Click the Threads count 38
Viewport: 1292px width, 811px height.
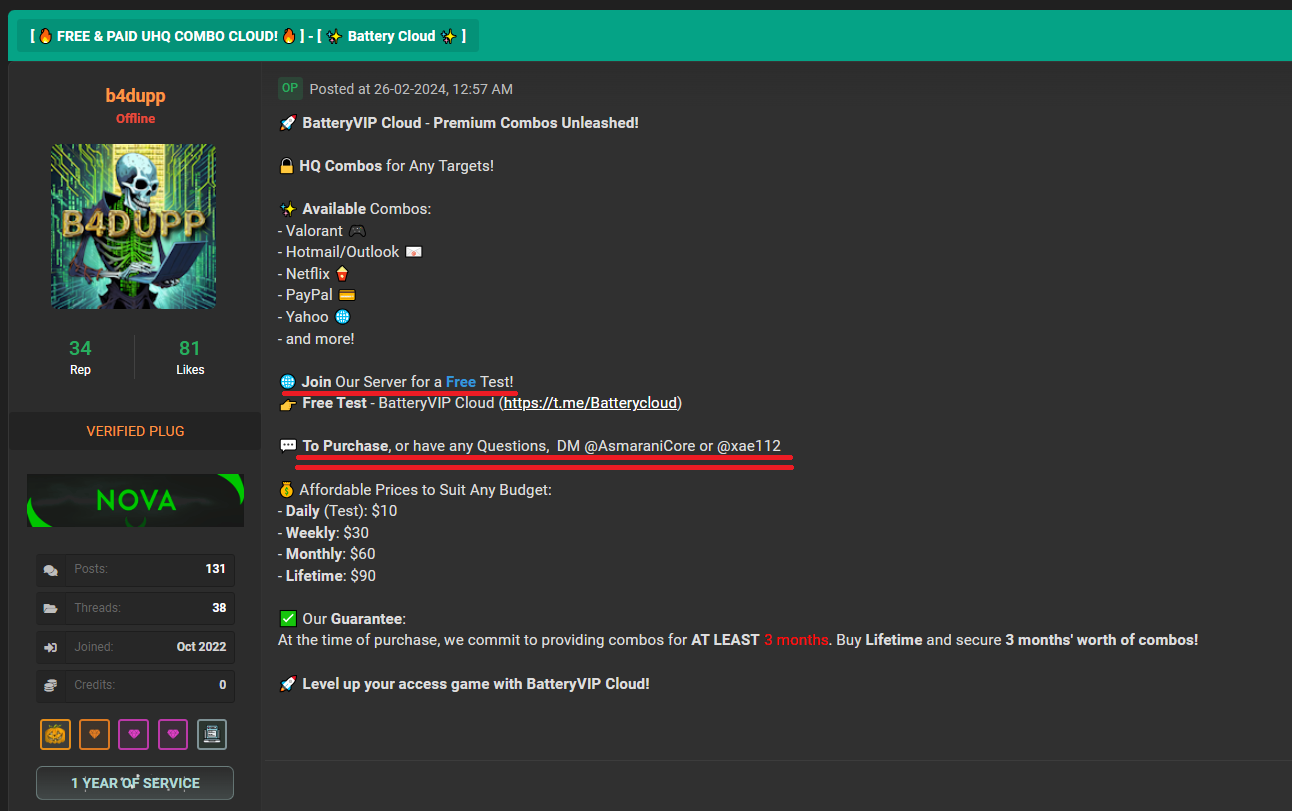[x=219, y=608]
